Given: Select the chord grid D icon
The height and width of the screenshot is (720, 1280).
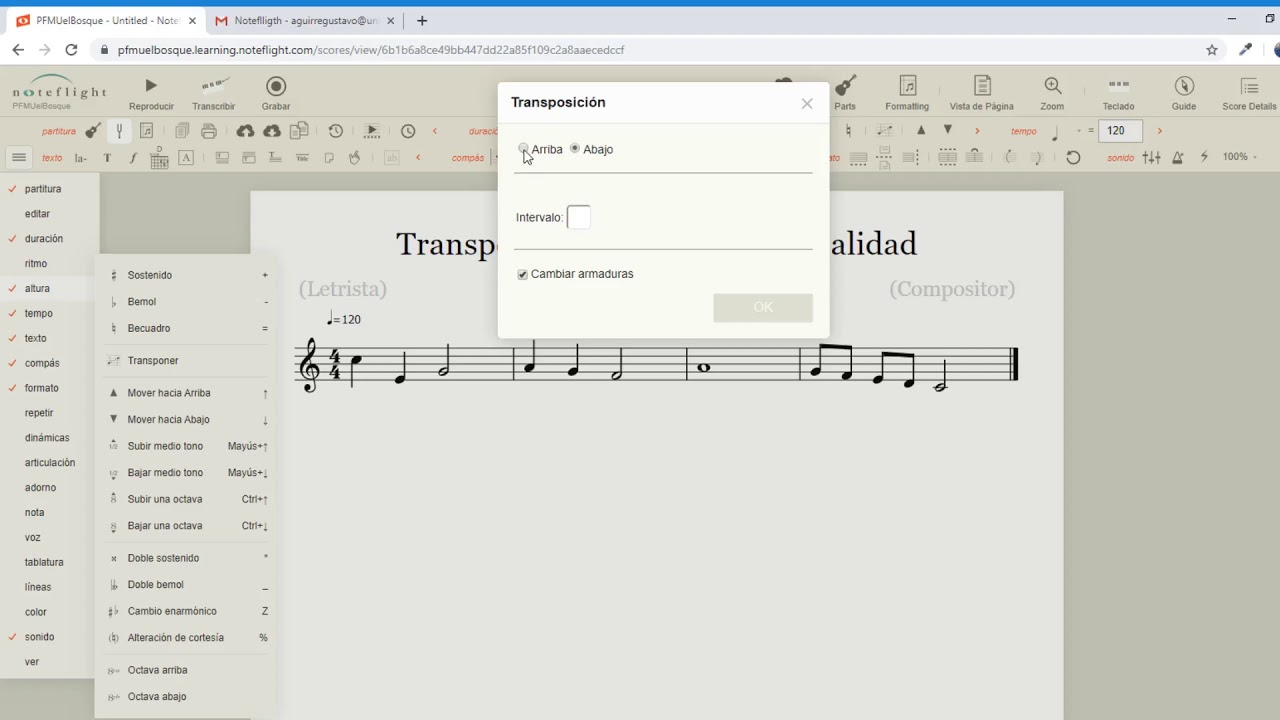Looking at the screenshot, I should click(x=159, y=157).
